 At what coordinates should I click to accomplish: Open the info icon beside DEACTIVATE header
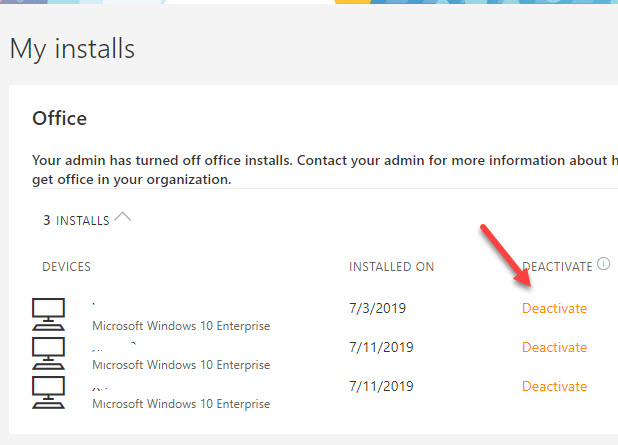tap(603, 265)
